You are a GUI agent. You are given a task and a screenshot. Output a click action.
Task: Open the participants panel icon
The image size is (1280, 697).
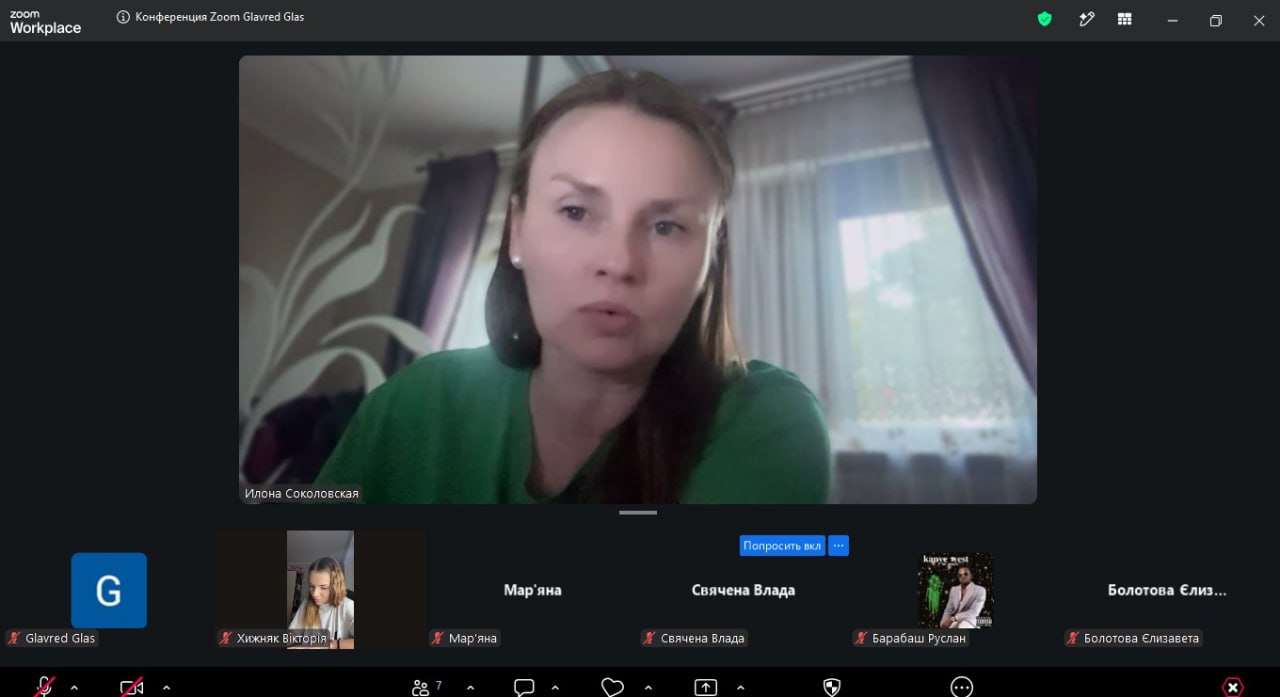420,687
